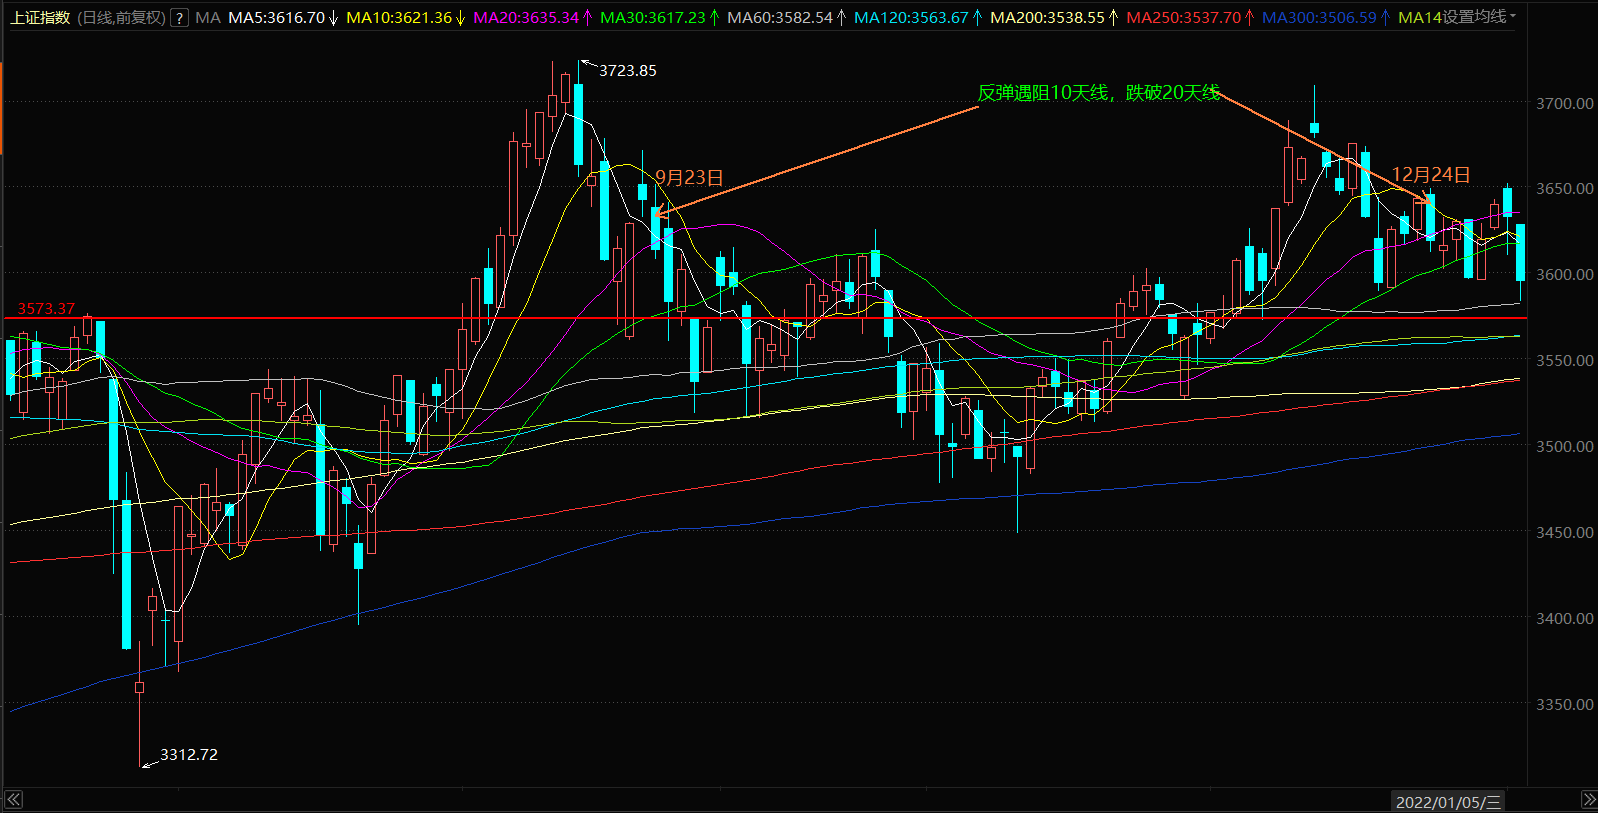
Task: Select the MA60:3582.54 indicator label
Action: pyautogui.click(x=779, y=18)
